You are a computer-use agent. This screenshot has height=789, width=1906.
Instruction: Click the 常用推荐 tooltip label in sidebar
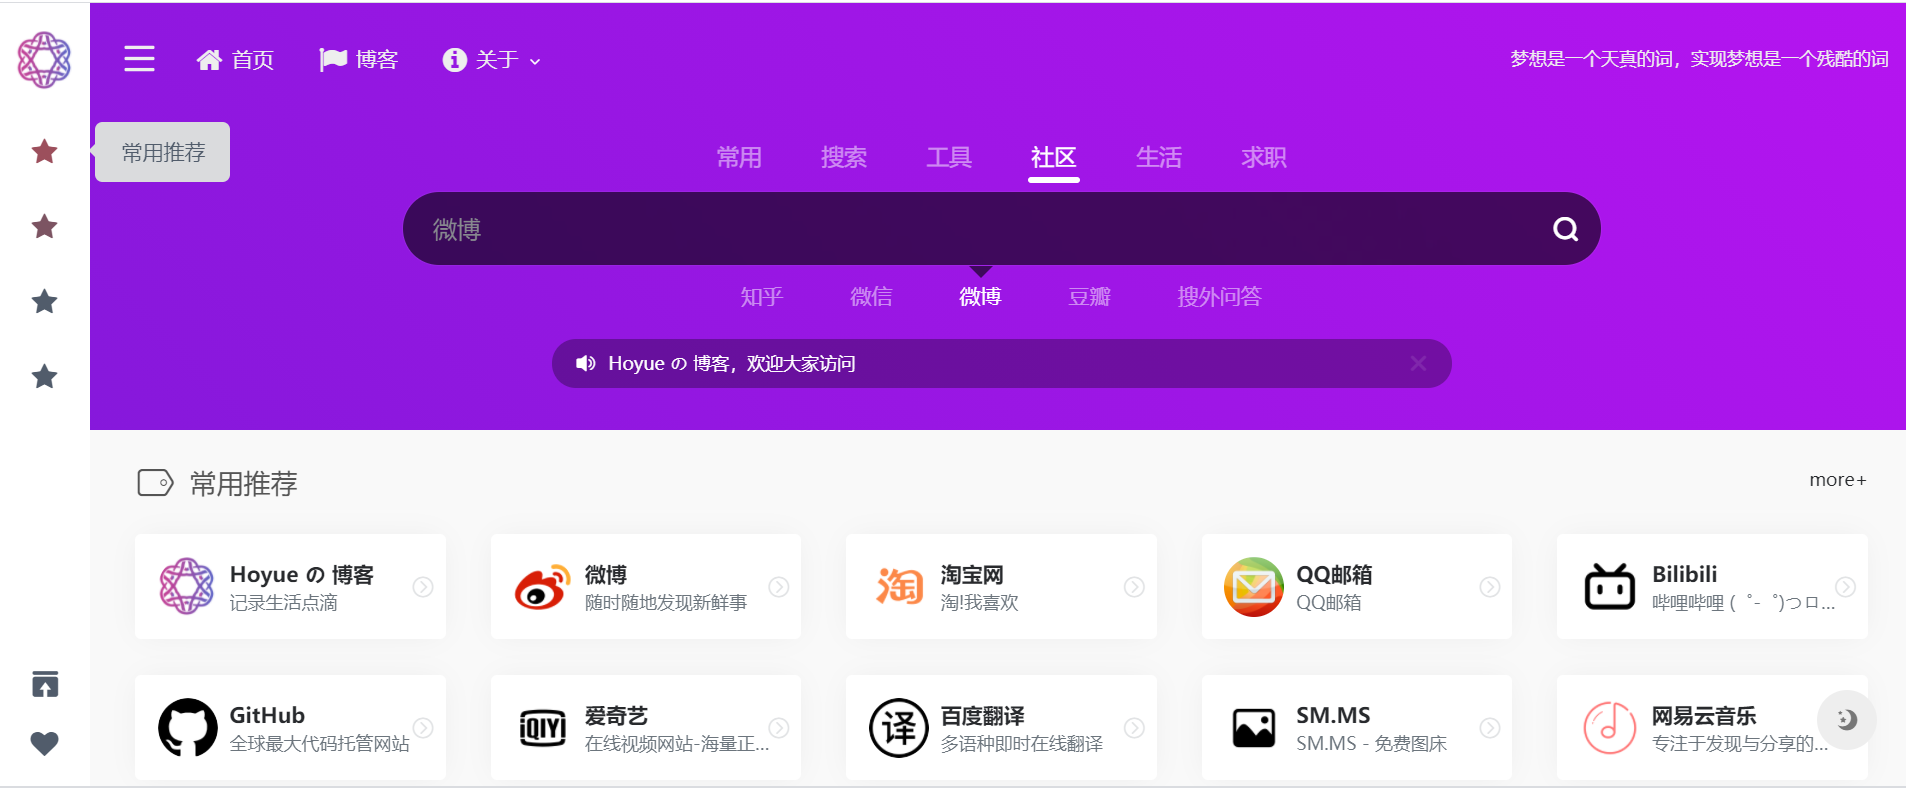pos(163,152)
